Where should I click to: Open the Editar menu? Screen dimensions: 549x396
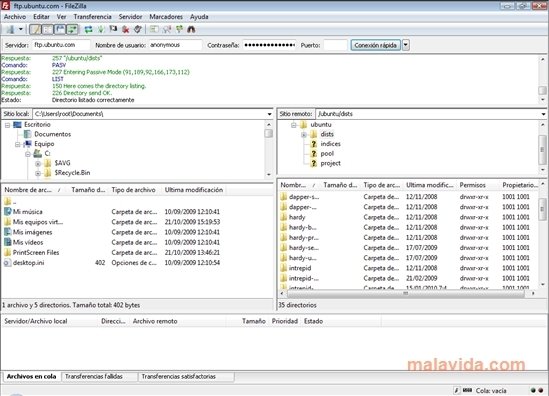[x=41, y=16]
